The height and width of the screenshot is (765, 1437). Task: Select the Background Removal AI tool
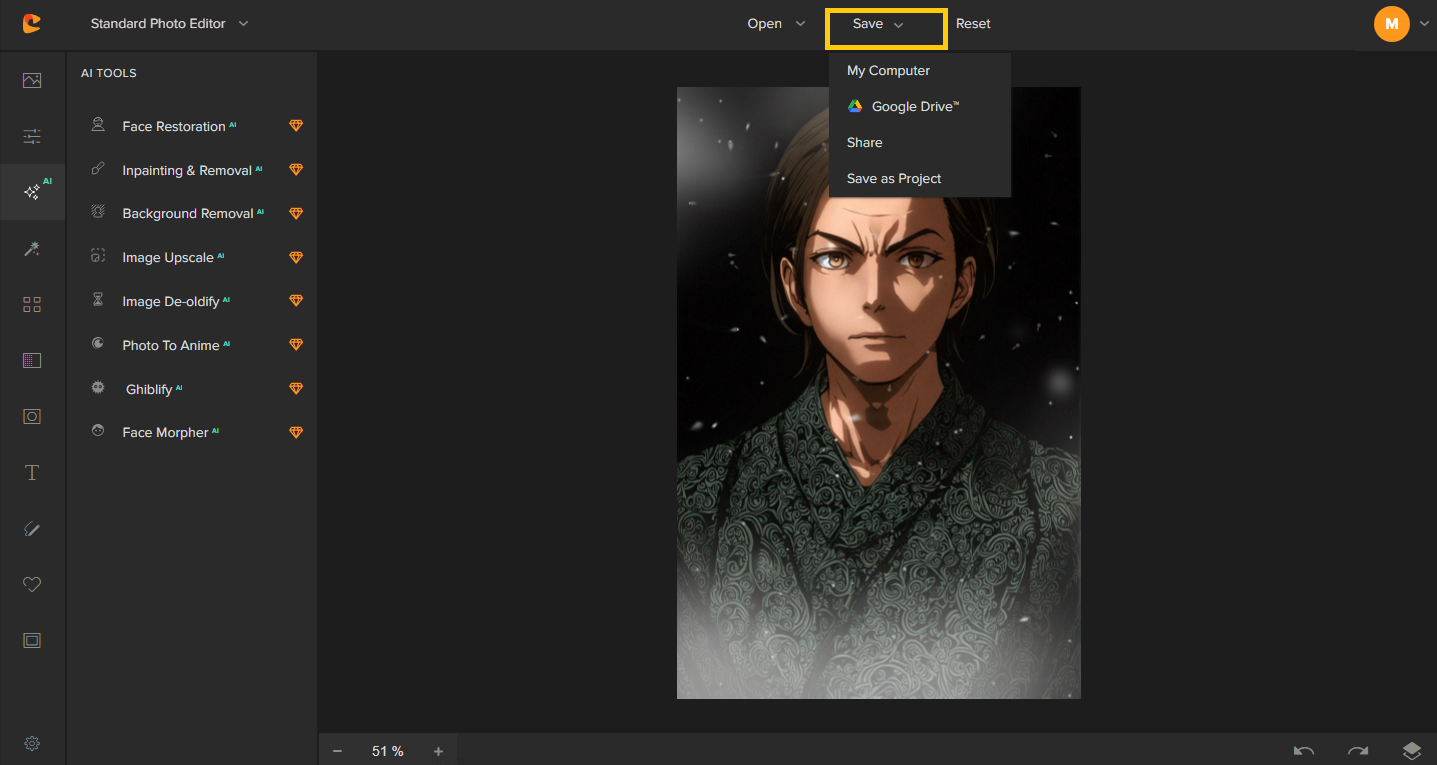click(188, 214)
